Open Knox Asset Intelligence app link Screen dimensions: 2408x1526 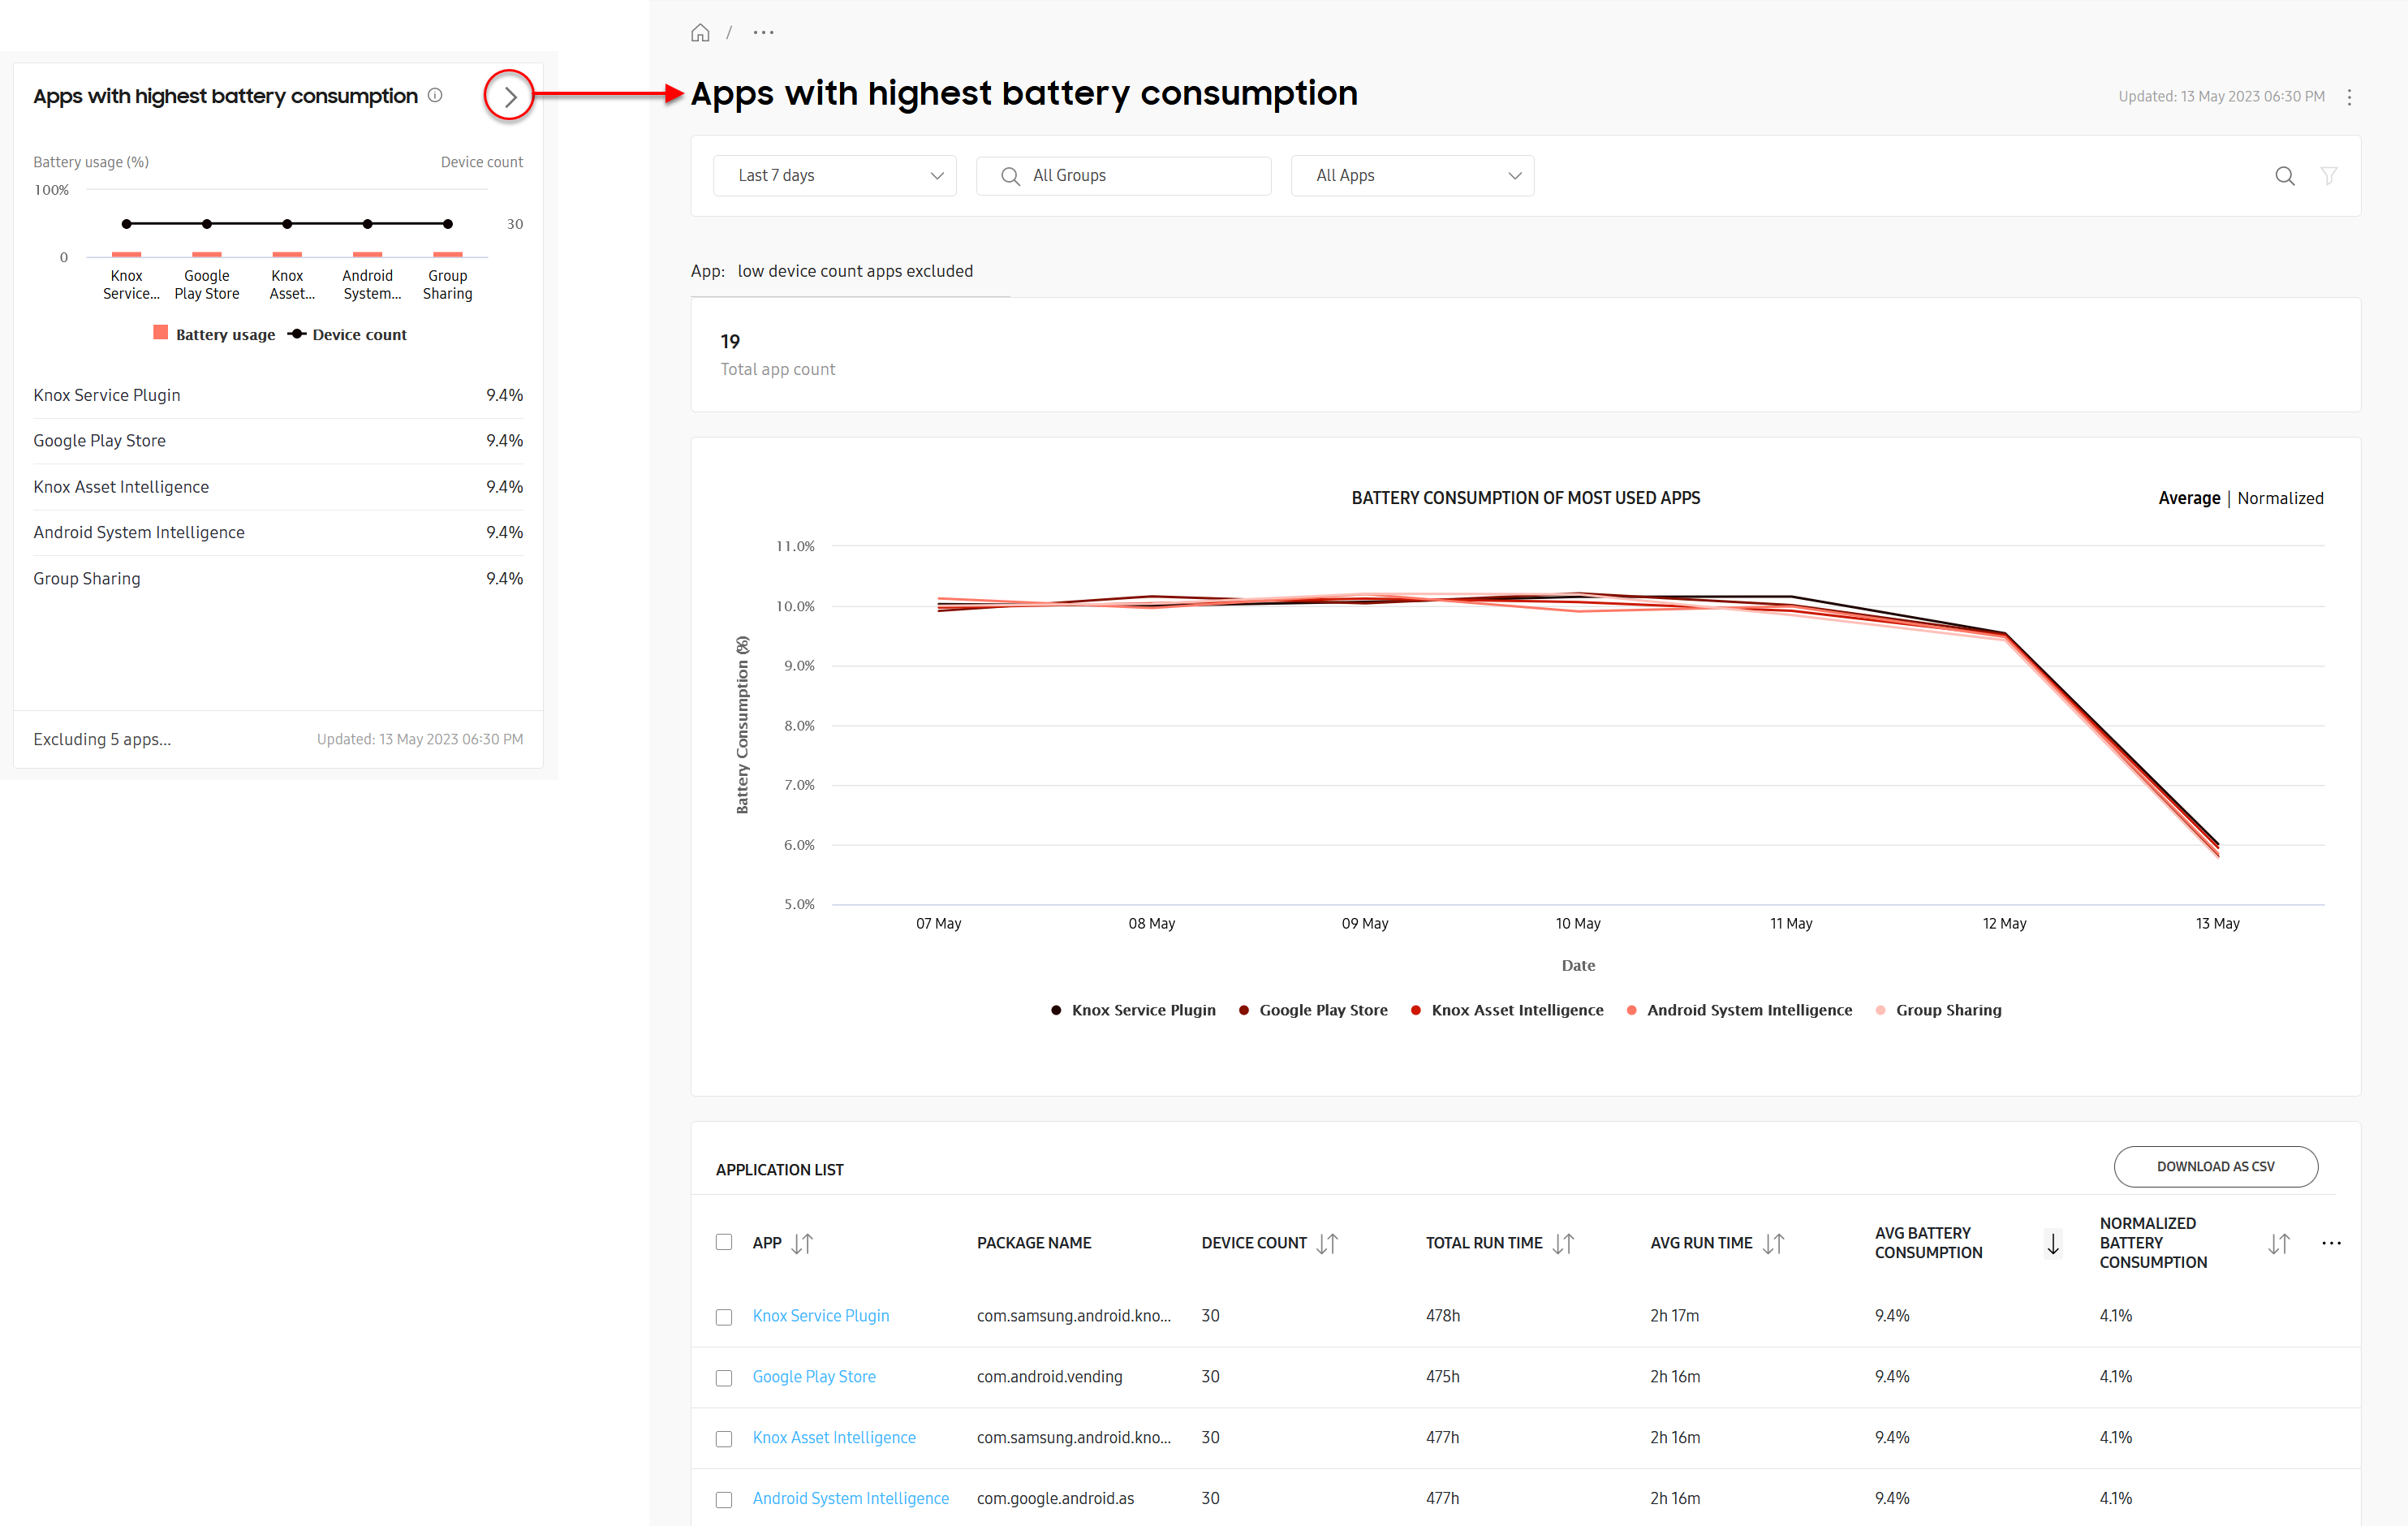pyautogui.click(x=834, y=1438)
